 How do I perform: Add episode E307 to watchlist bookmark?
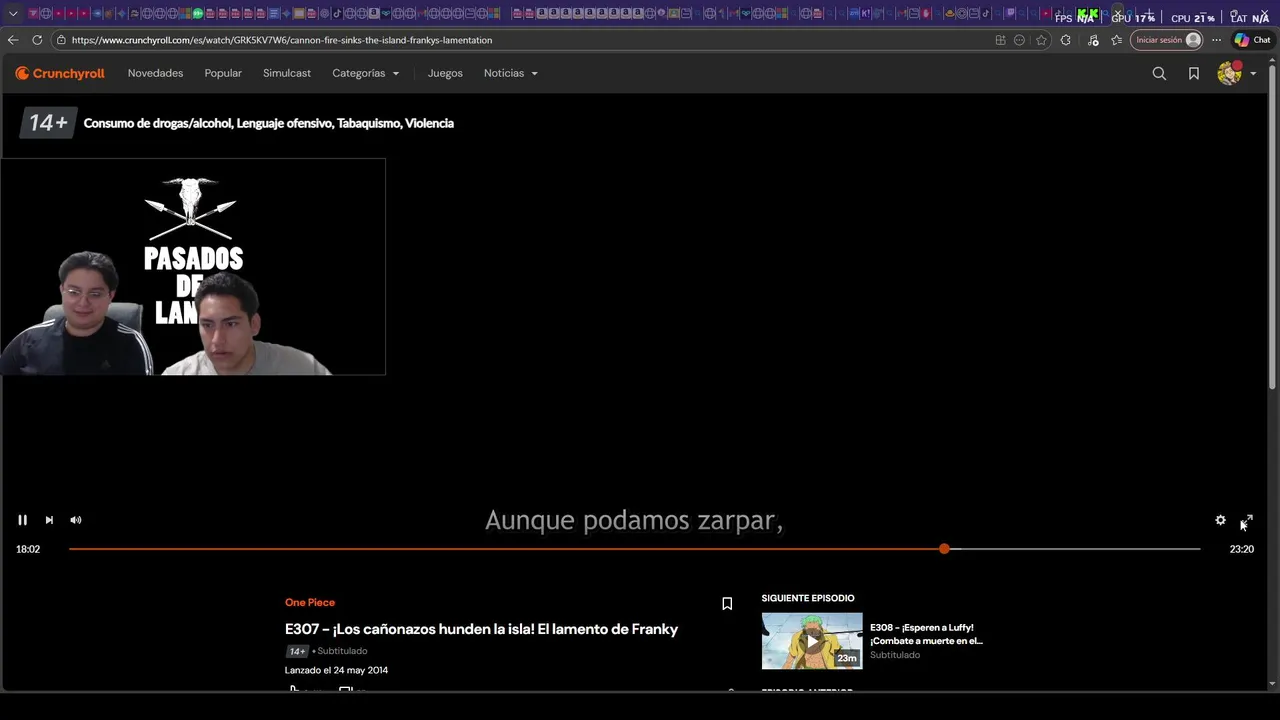click(727, 603)
